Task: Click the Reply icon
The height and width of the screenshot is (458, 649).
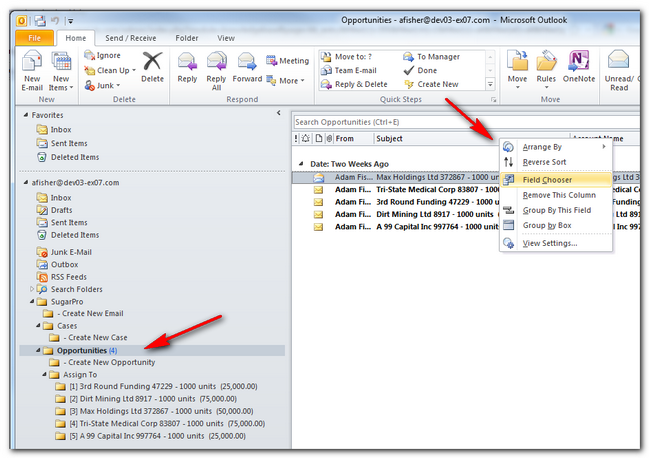Action: (x=187, y=62)
